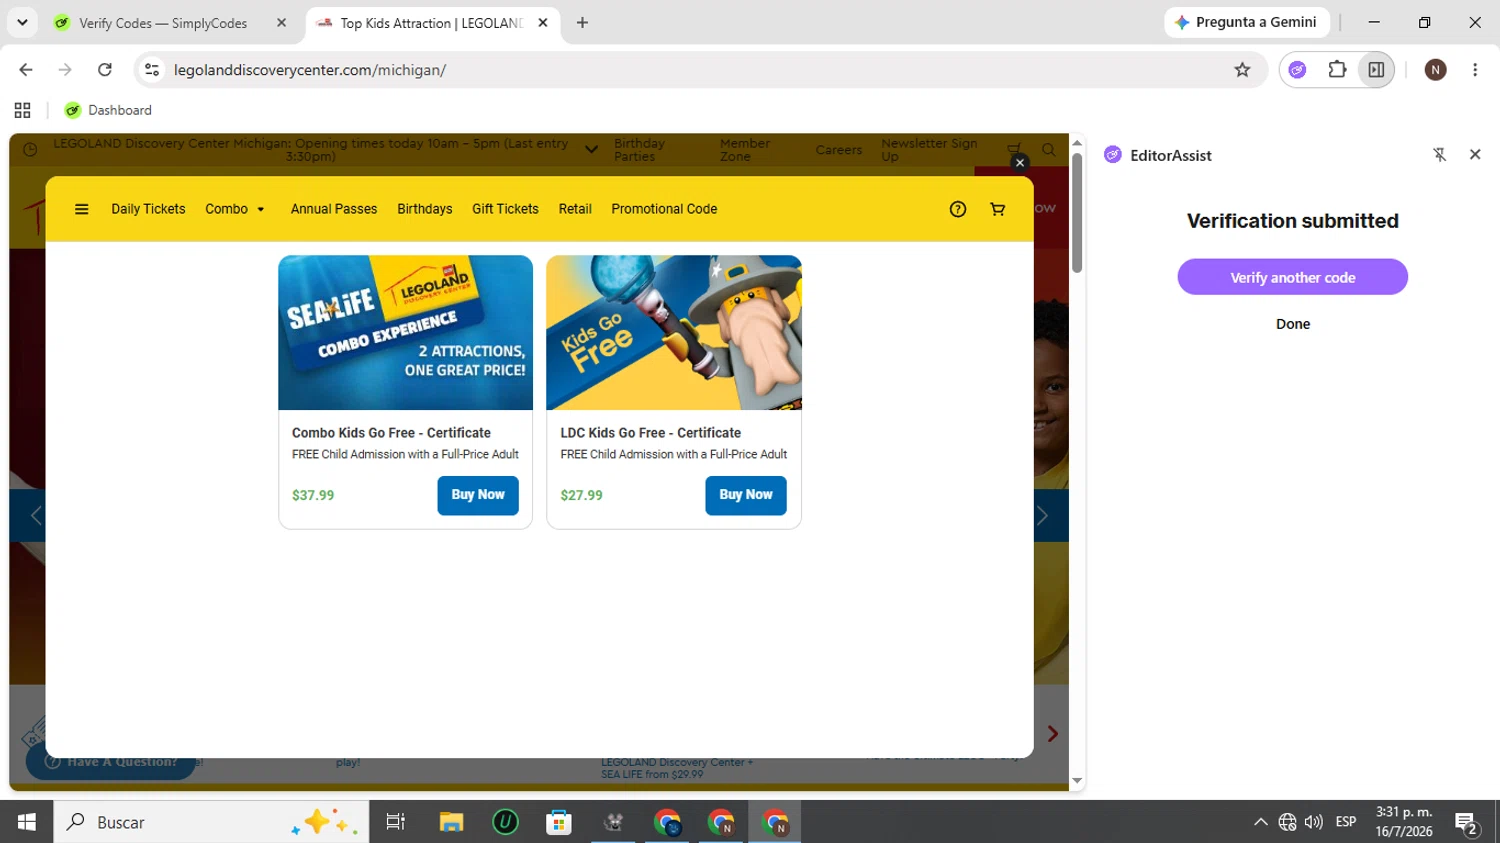This screenshot has height=843, width=1500.
Task: Open Annual Passes menu item
Action: (x=334, y=209)
